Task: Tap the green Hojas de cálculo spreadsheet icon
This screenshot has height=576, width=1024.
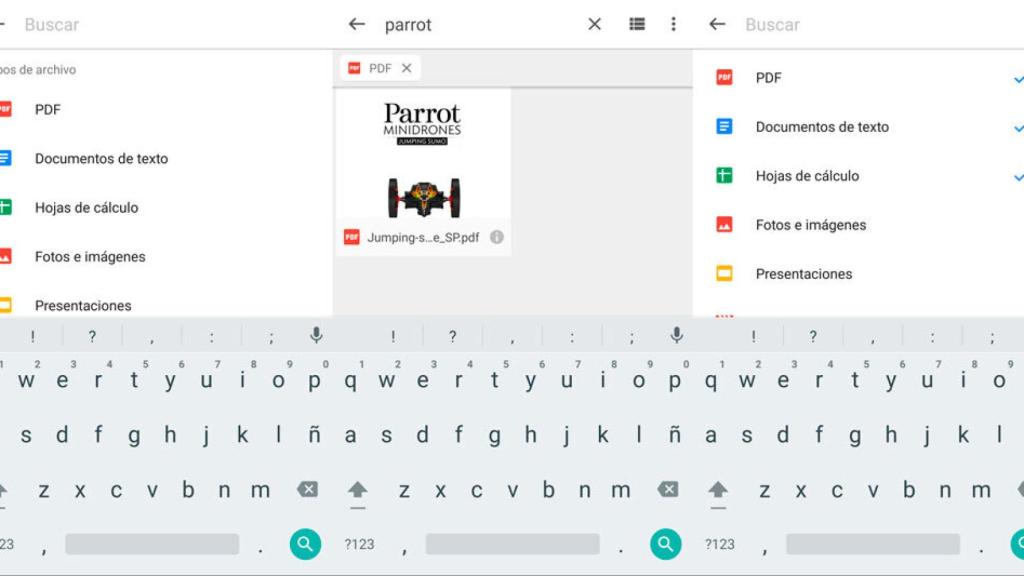Action: point(10,207)
